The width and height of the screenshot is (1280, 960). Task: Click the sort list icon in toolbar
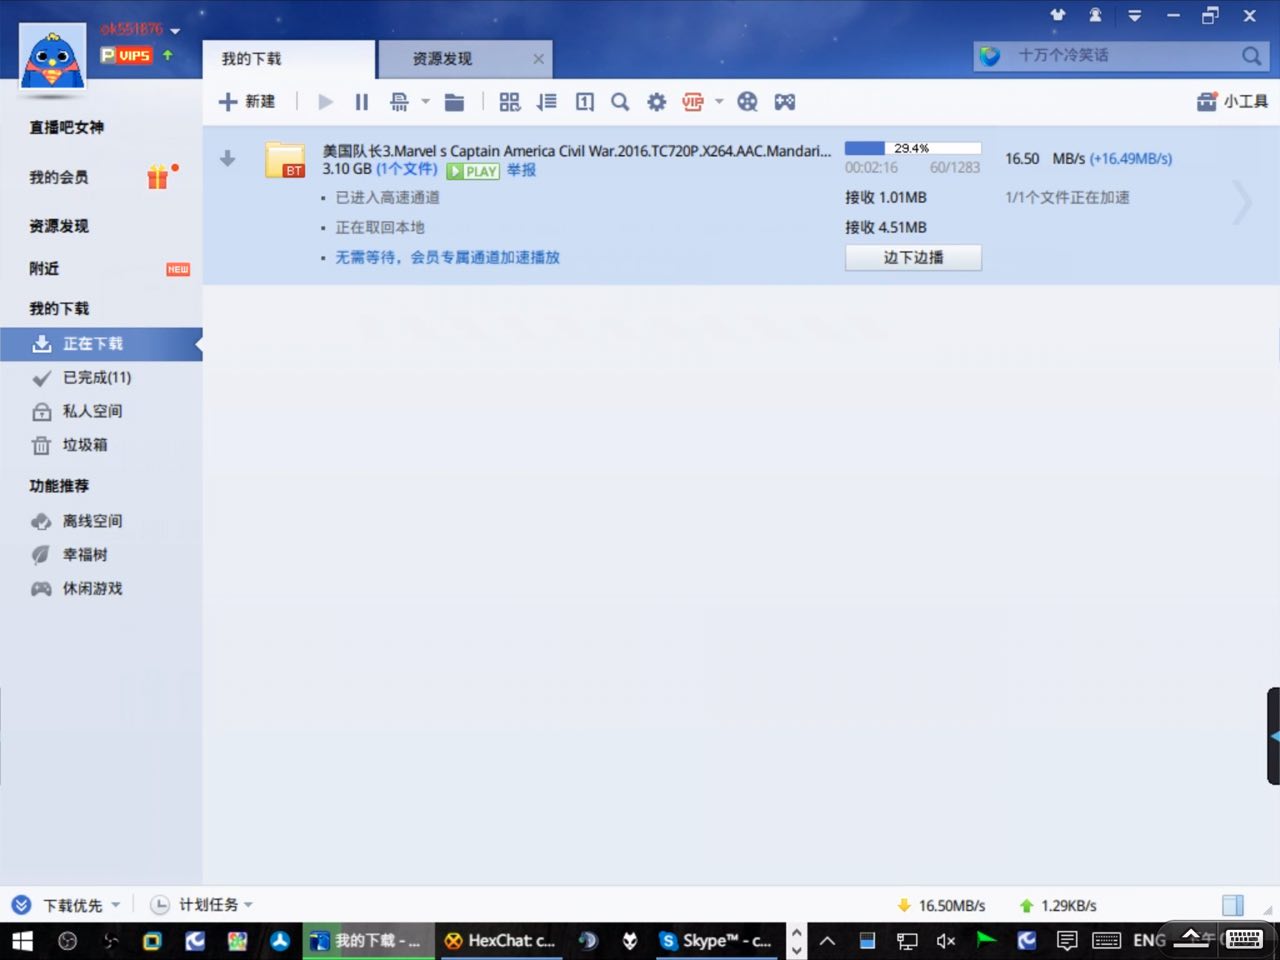click(546, 102)
